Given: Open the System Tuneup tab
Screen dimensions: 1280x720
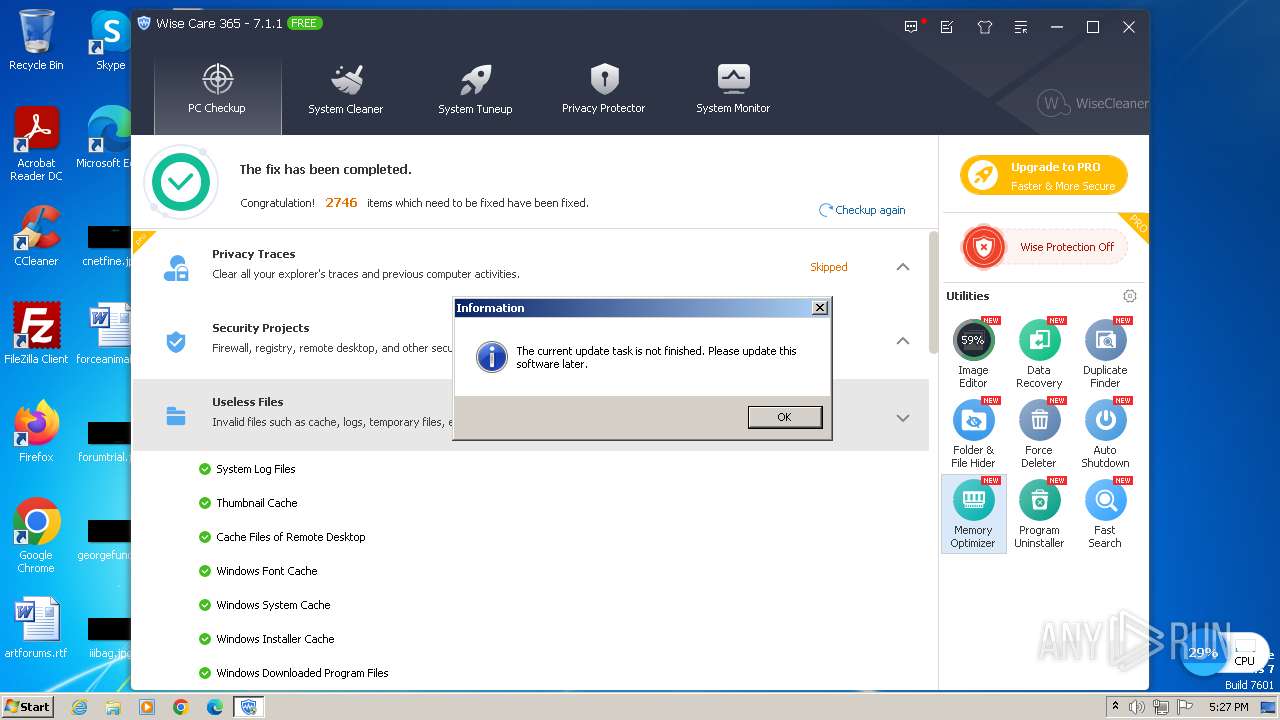Looking at the screenshot, I should pos(475,90).
